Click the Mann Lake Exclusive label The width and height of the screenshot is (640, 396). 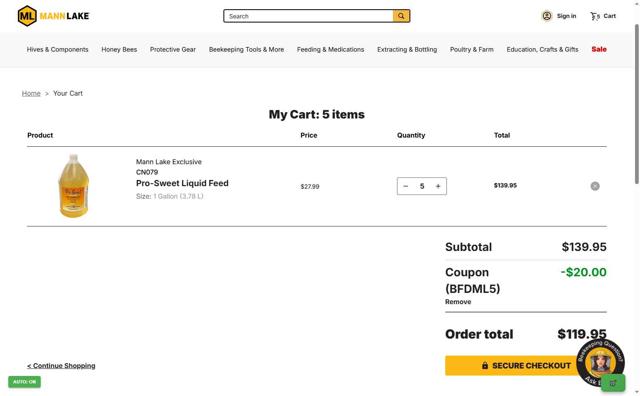(x=169, y=162)
